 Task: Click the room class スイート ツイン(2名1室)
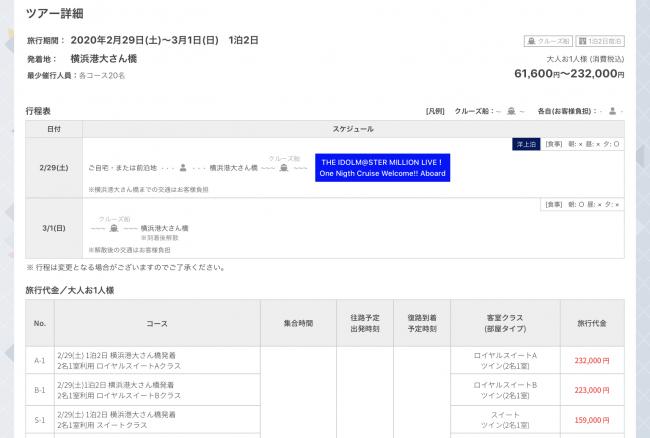coord(505,420)
